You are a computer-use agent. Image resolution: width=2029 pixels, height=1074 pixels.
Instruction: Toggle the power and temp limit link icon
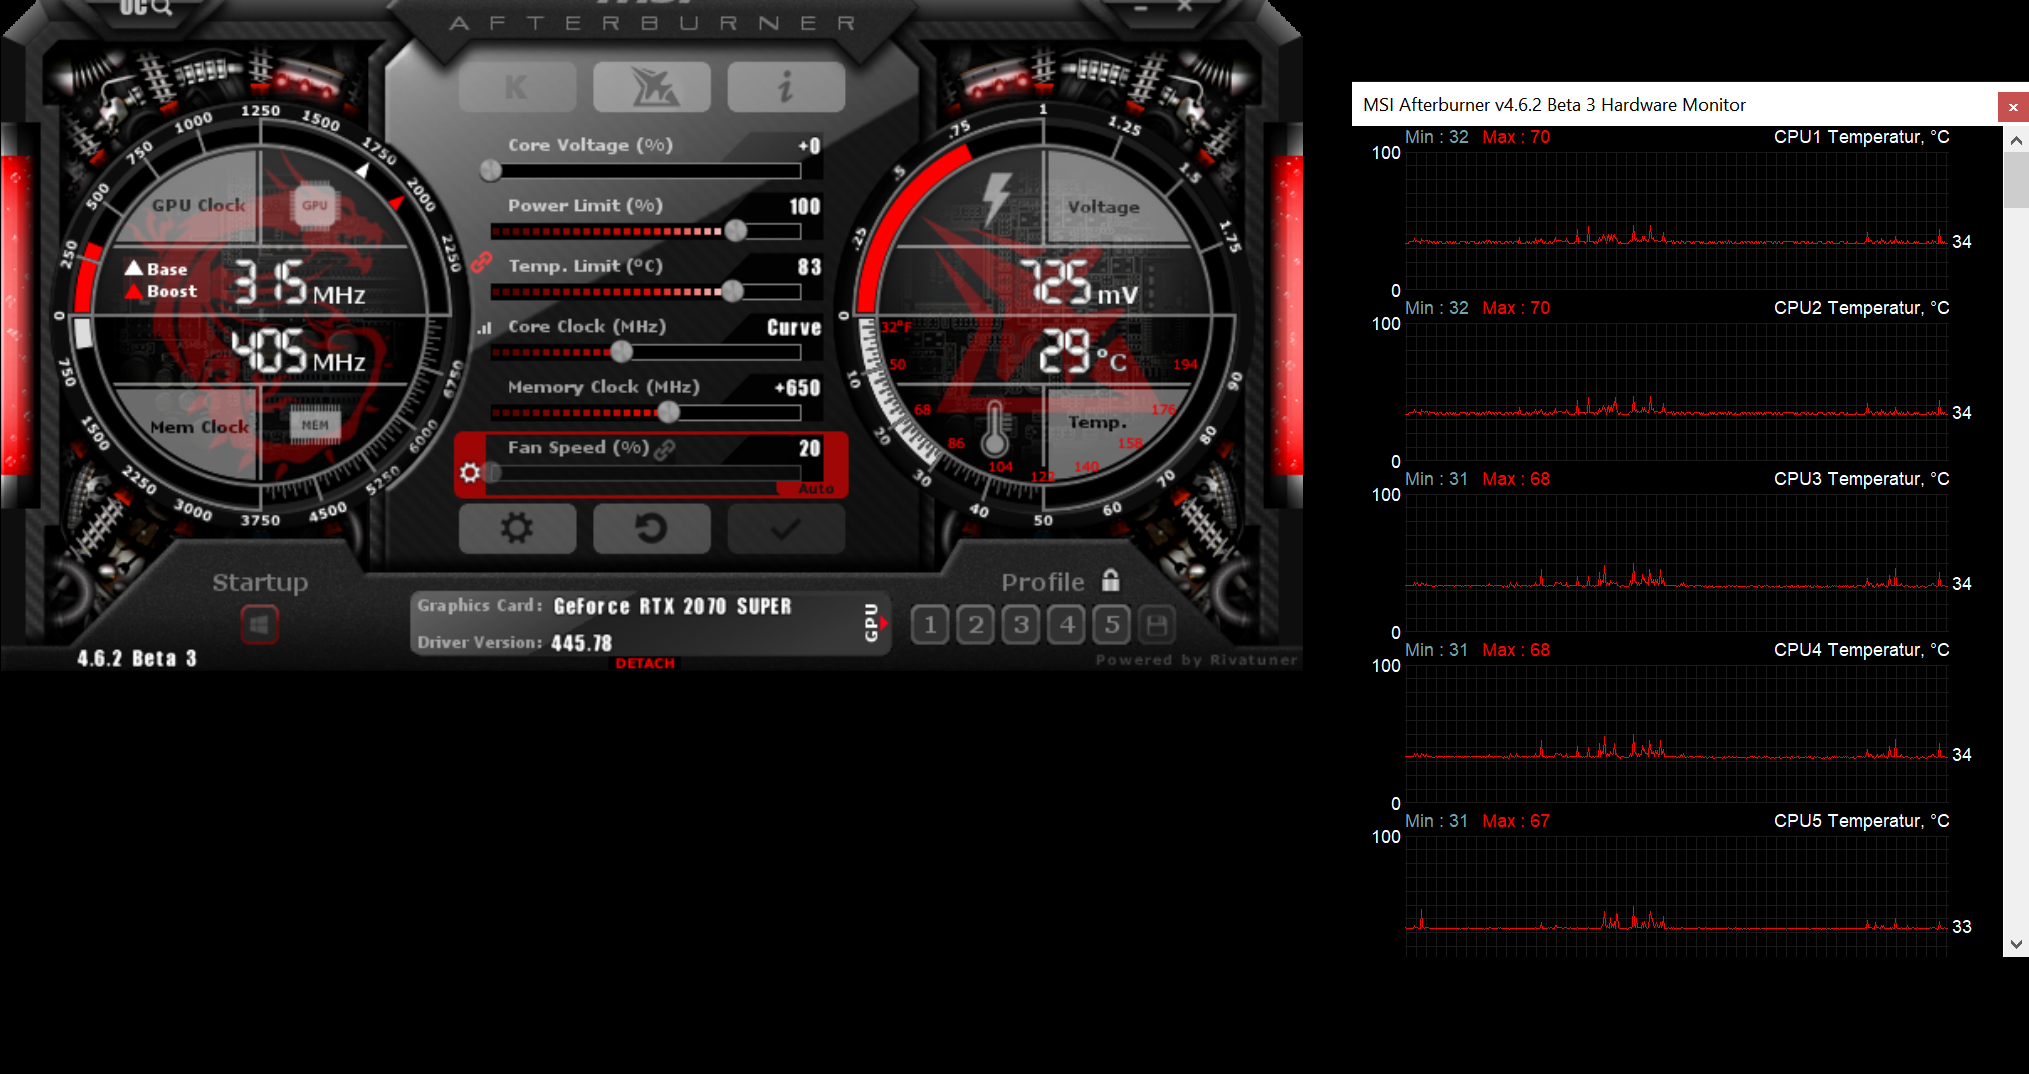[x=482, y=262]
